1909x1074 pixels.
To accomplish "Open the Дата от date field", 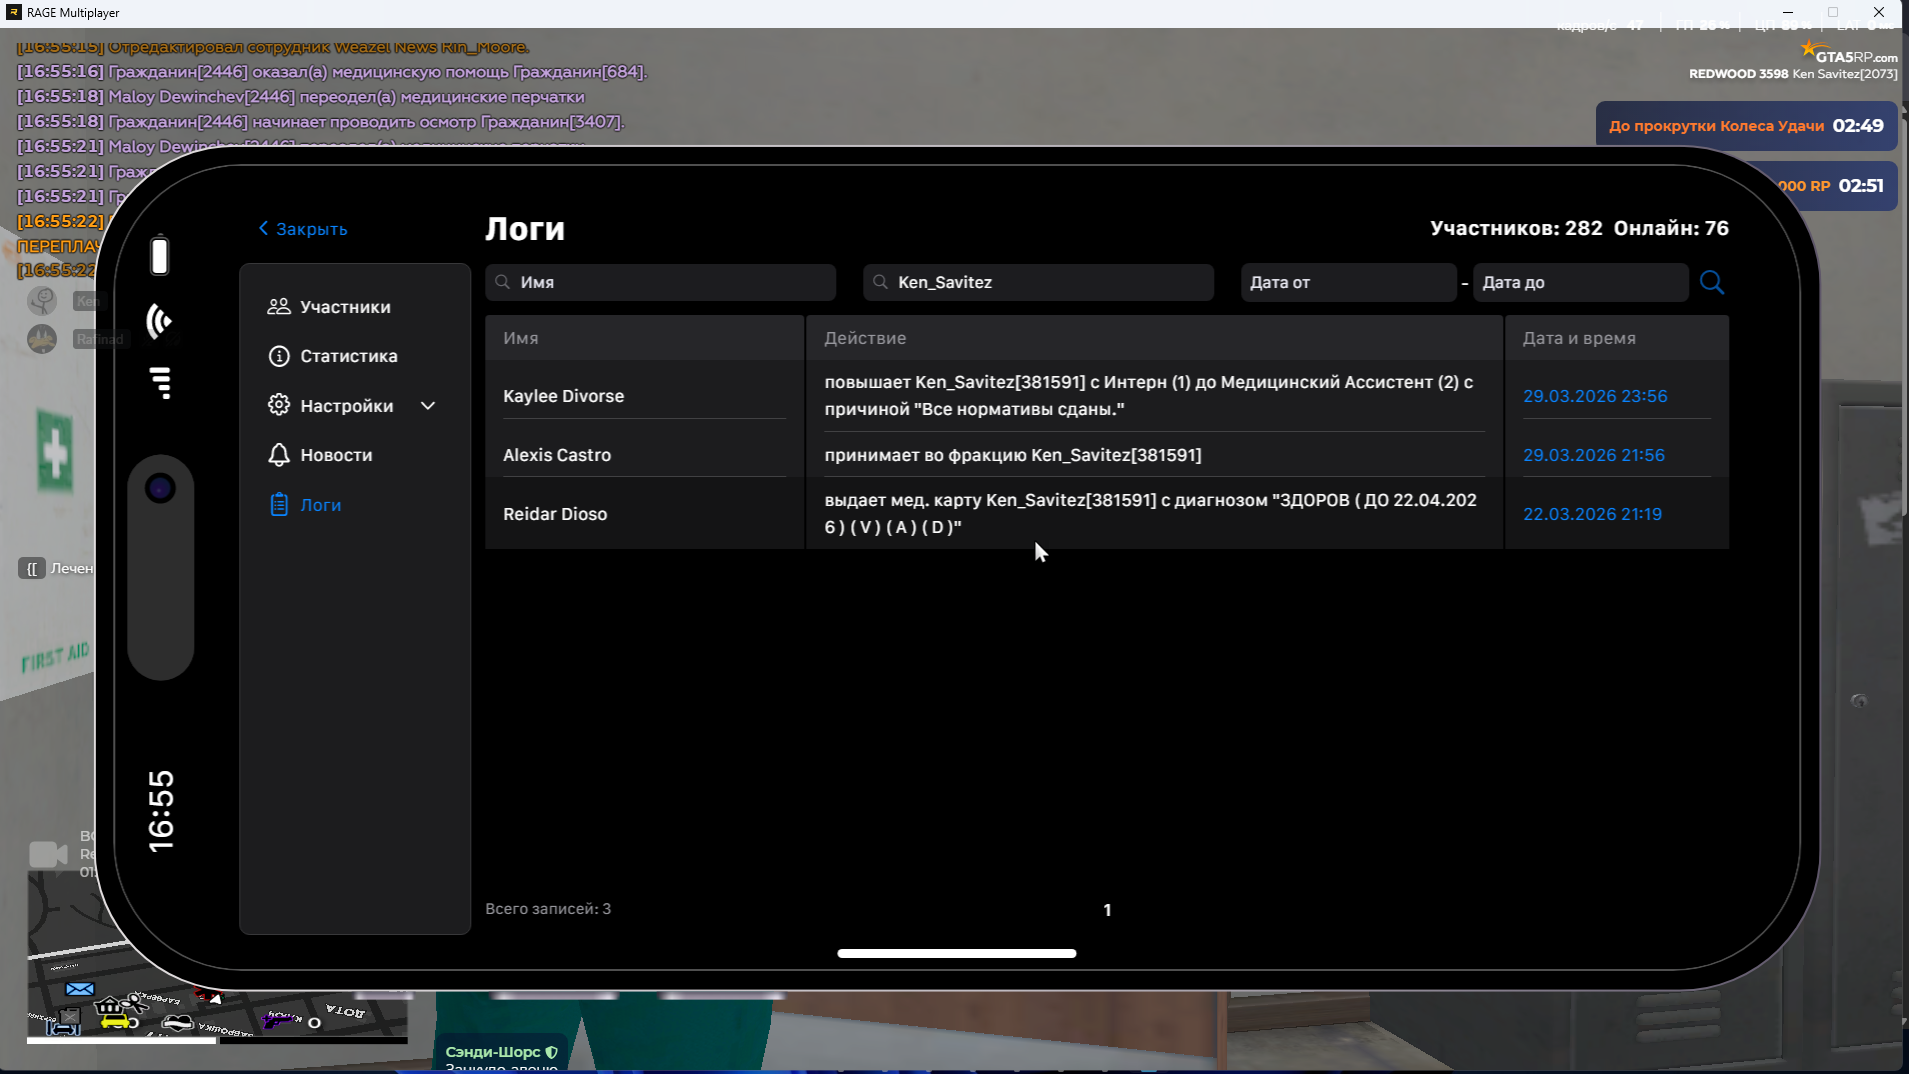I will click(1348, 282).
